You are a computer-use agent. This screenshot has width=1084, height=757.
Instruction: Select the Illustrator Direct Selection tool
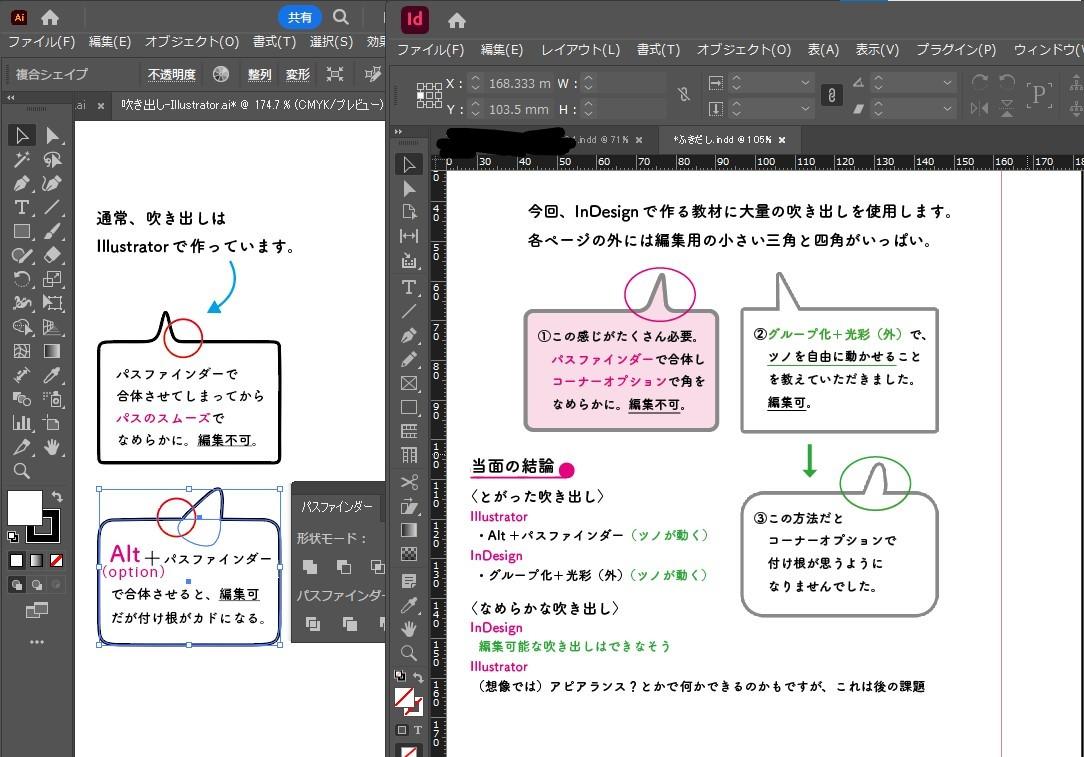click(x=53, y=135)
